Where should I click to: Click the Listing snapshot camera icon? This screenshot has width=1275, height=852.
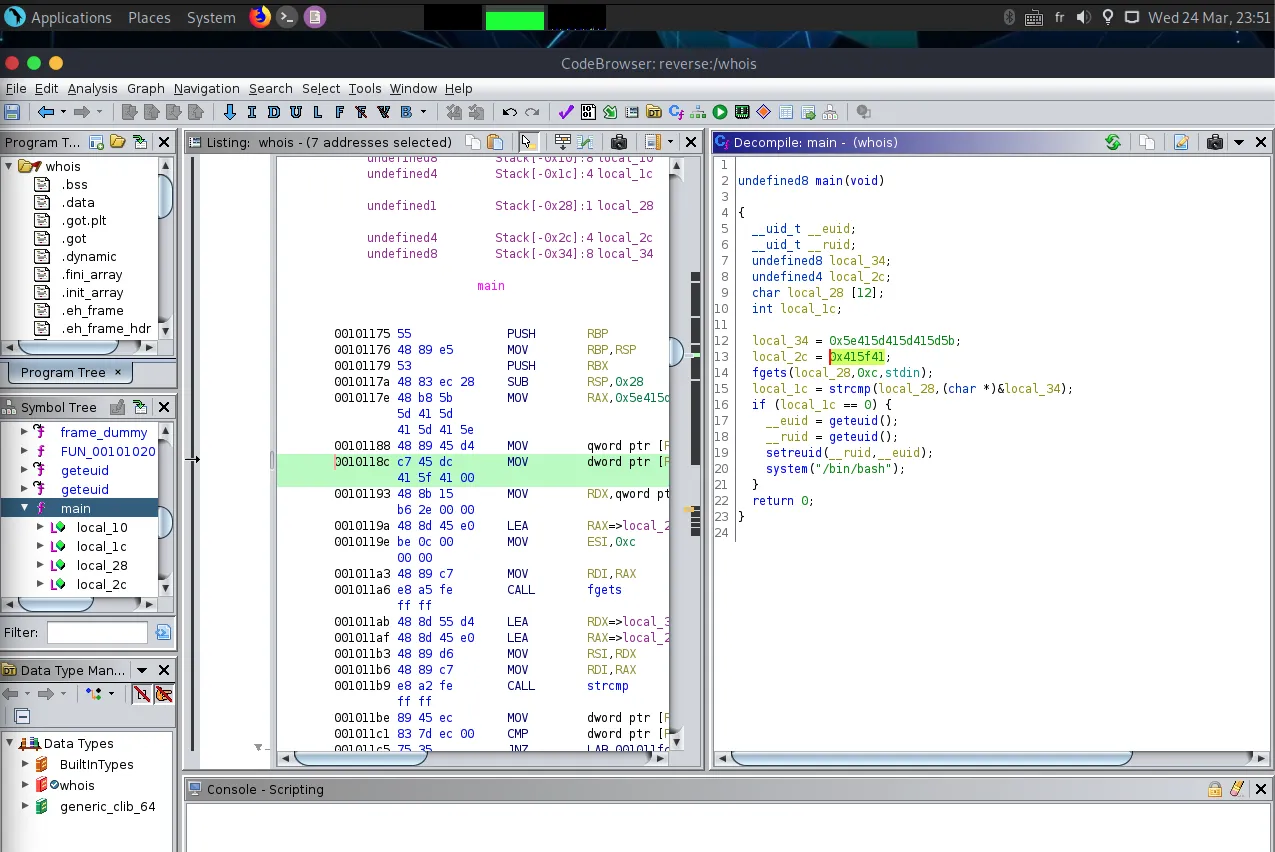(618, 142)
